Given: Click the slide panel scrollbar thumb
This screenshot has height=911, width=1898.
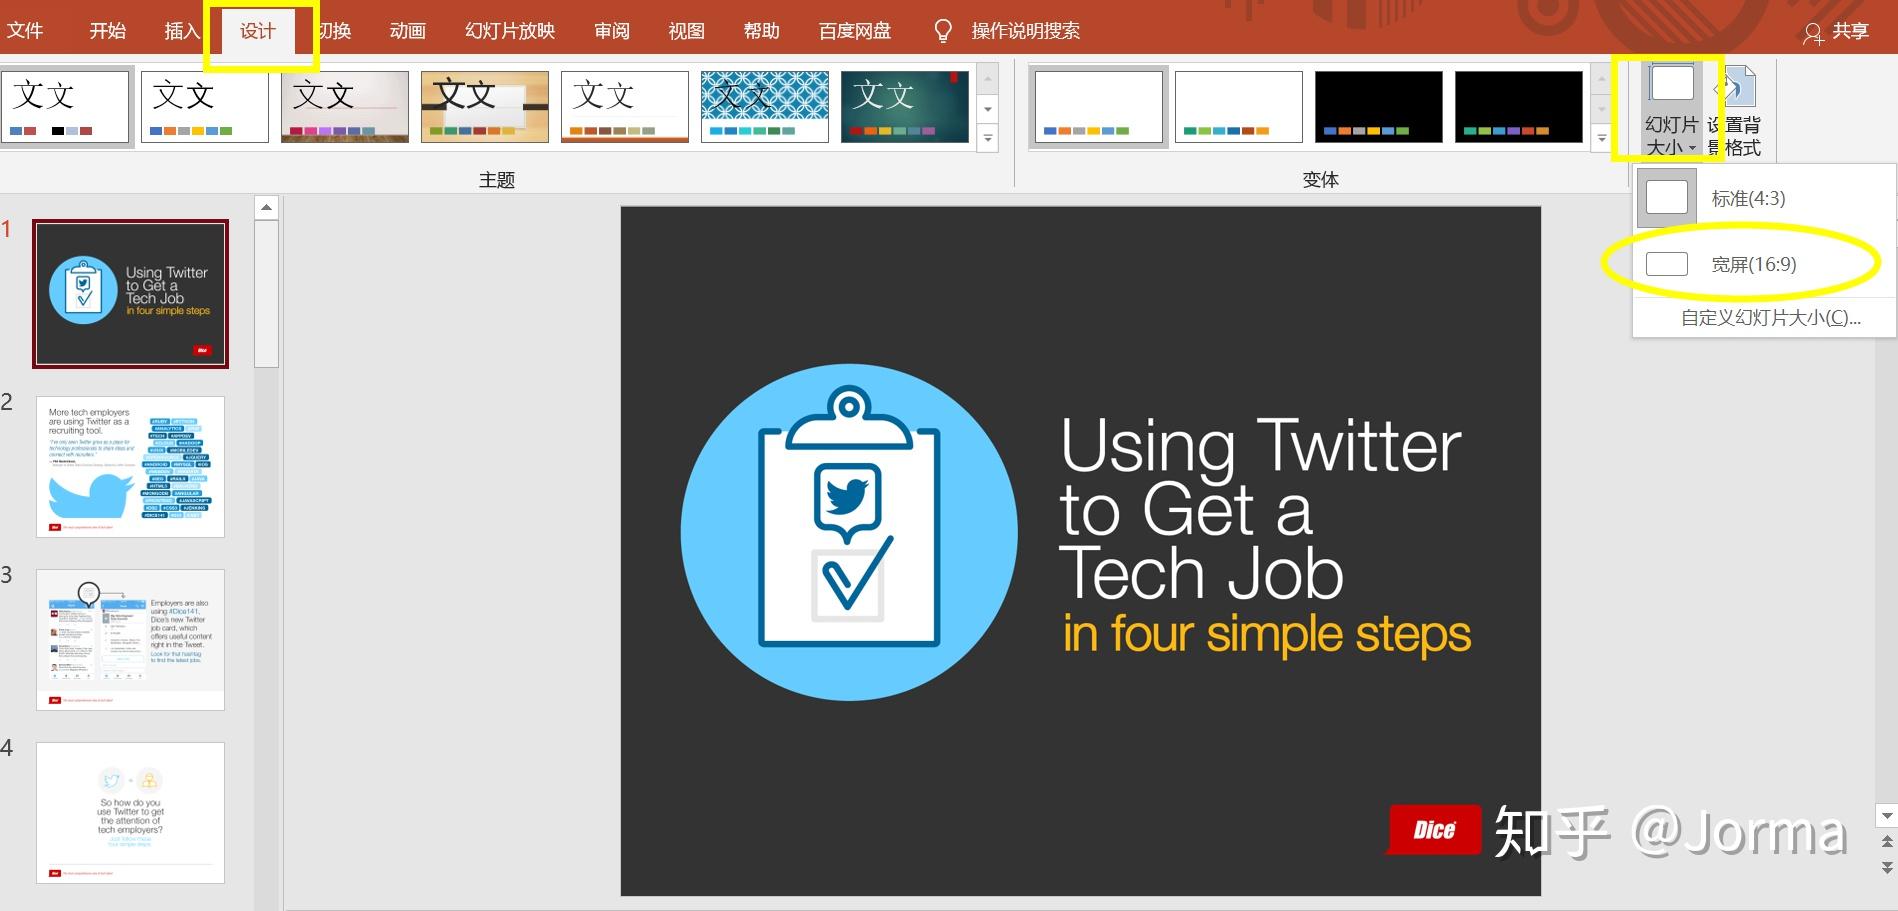Looking at the screenshot, I should click(x=266, y=295).
